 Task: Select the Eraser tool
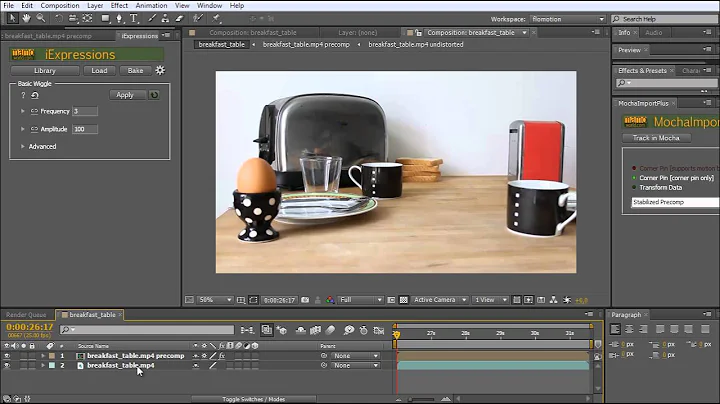tap(180, 18)
